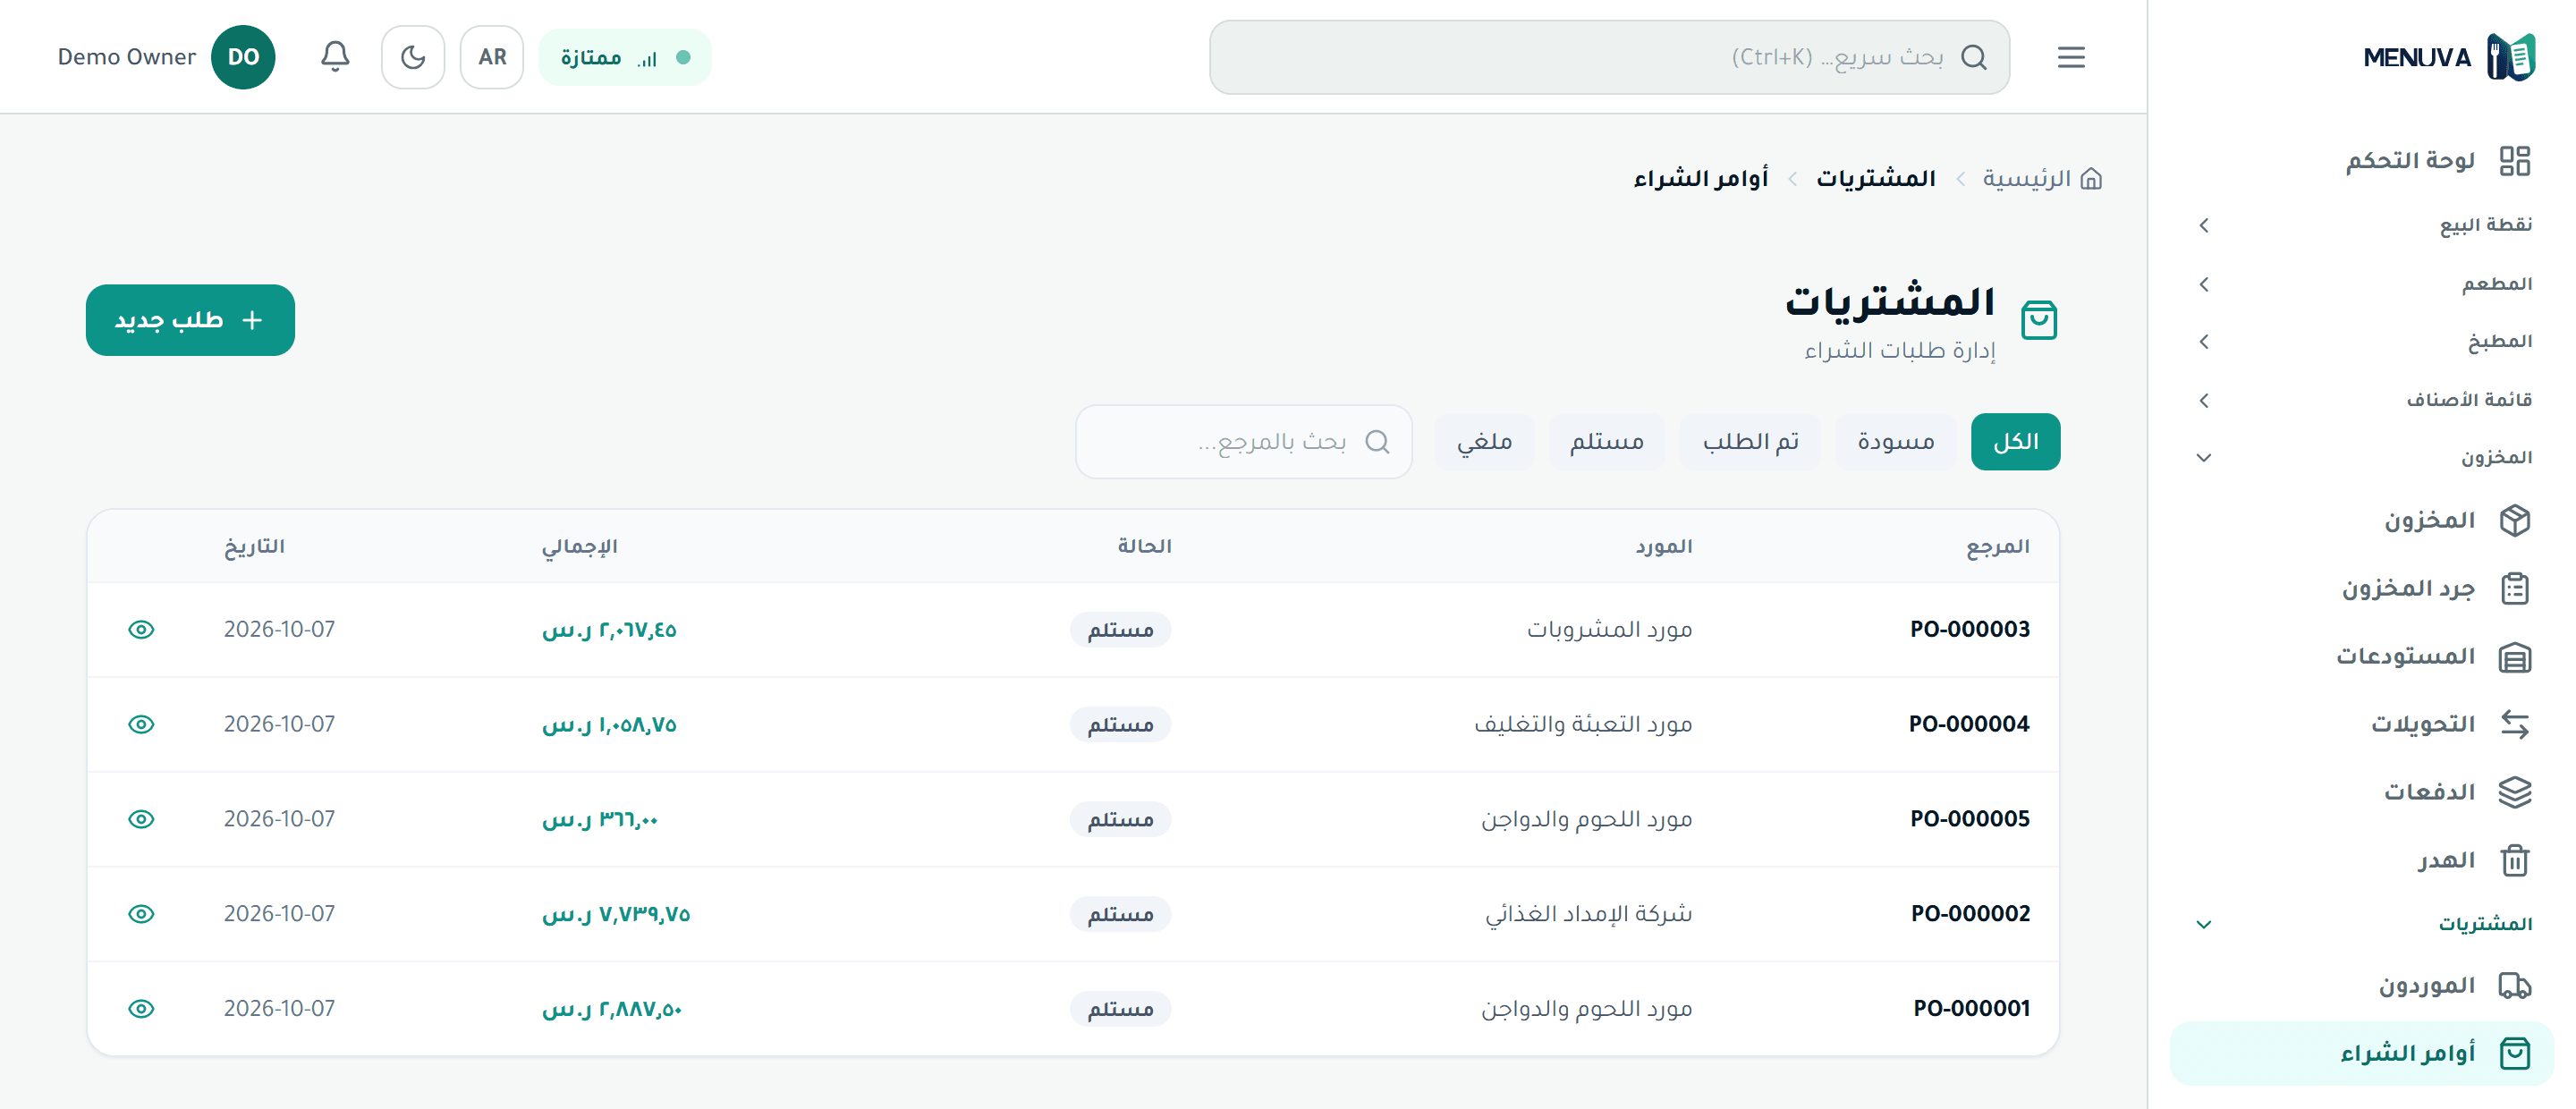Viewport: 2576px width, 1109px height.
Task: Select the تم الطلب filter tab
Action: tap(1751, 441)
